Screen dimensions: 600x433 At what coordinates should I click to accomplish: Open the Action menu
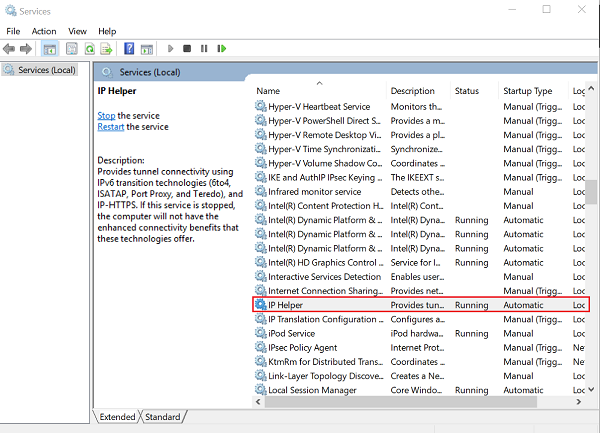pyautogui.click(x=44, y=31)
